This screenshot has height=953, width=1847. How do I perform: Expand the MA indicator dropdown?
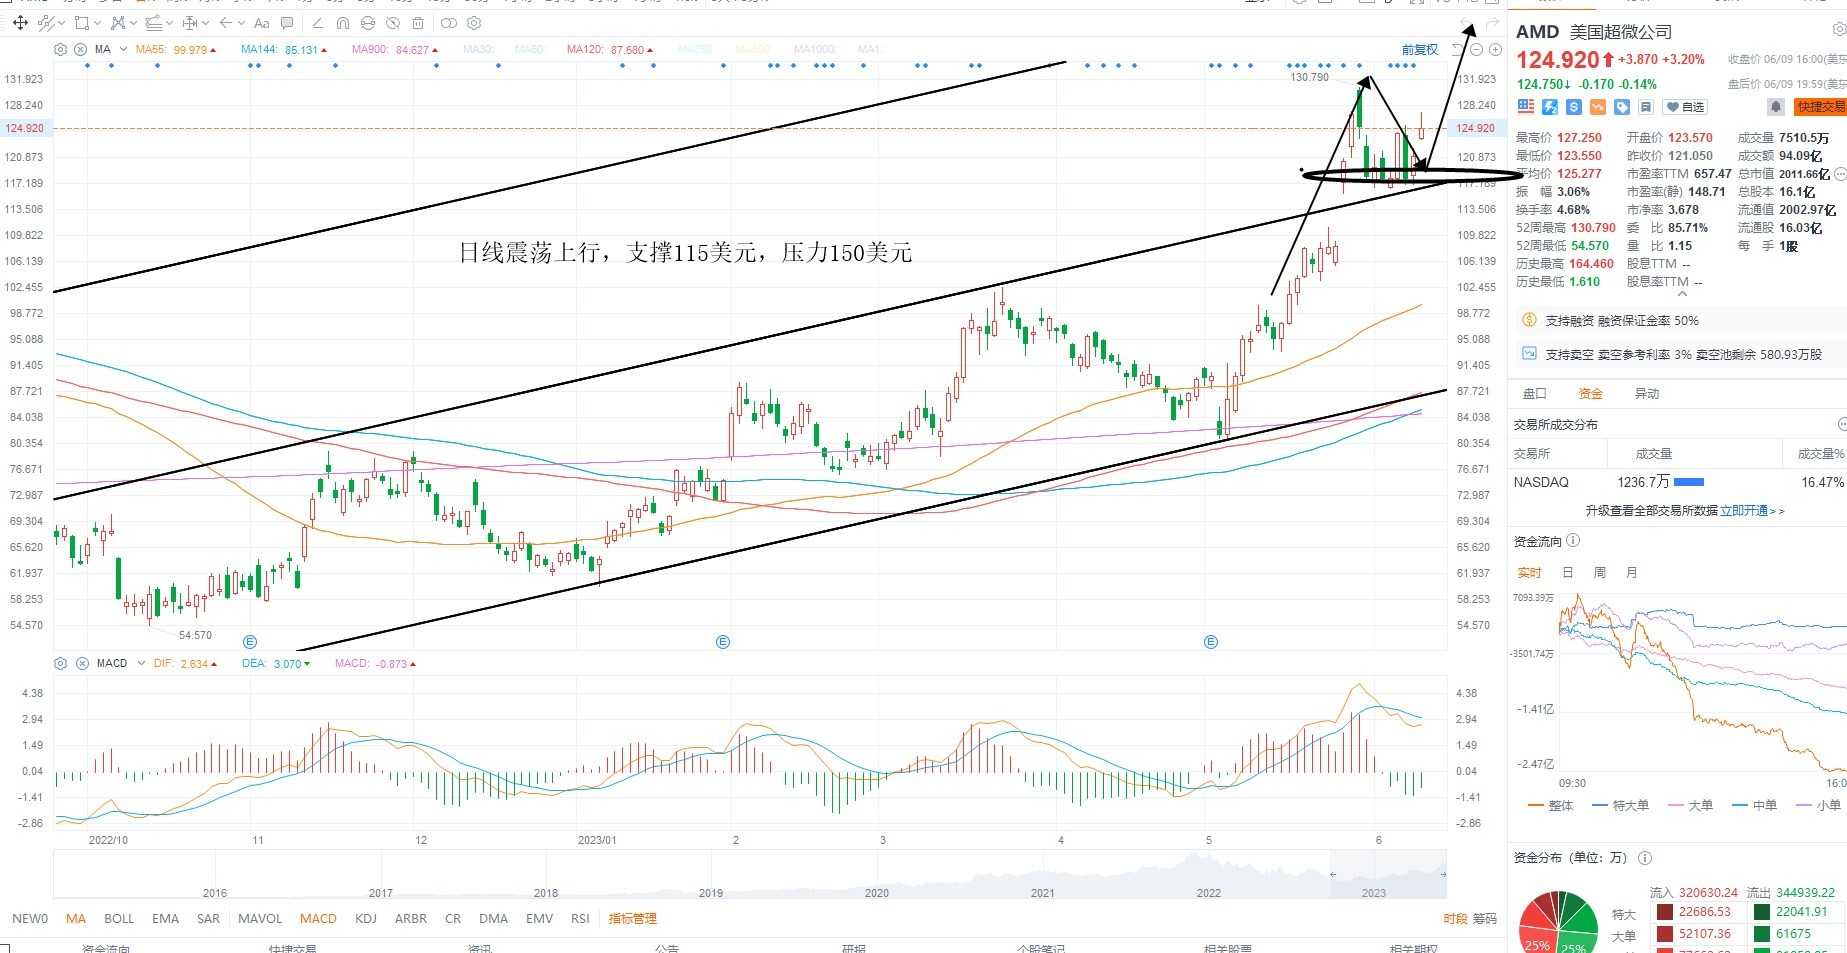123,49
